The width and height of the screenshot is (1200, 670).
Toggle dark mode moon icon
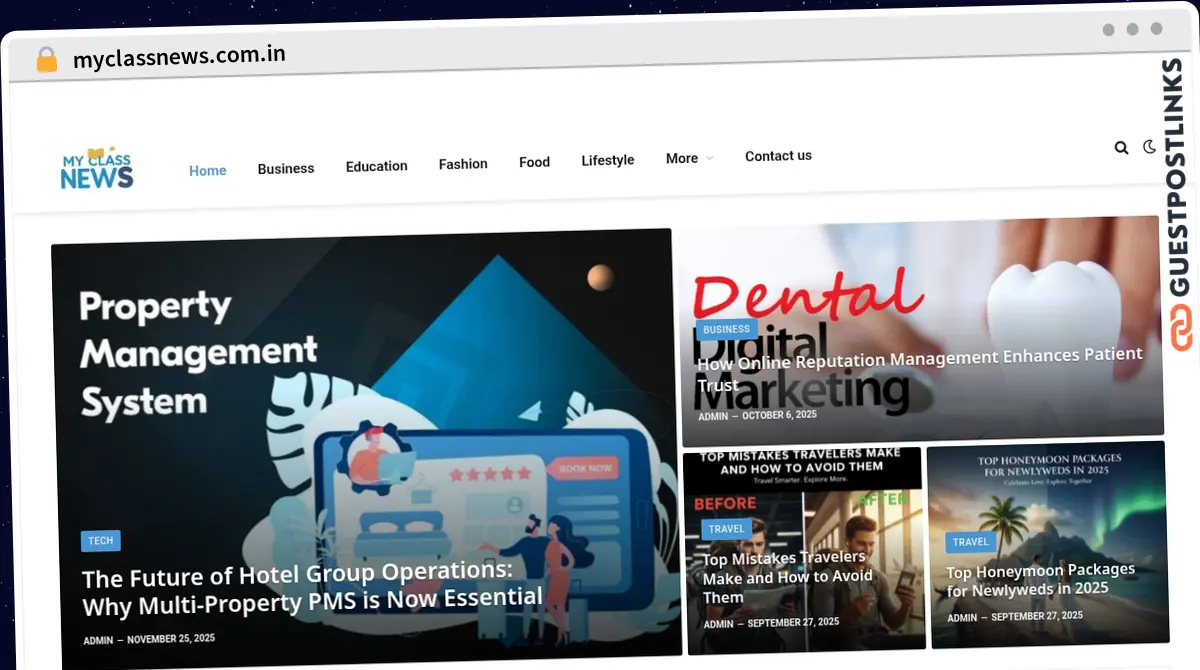pyautogui.click(x=1150, y=147)
